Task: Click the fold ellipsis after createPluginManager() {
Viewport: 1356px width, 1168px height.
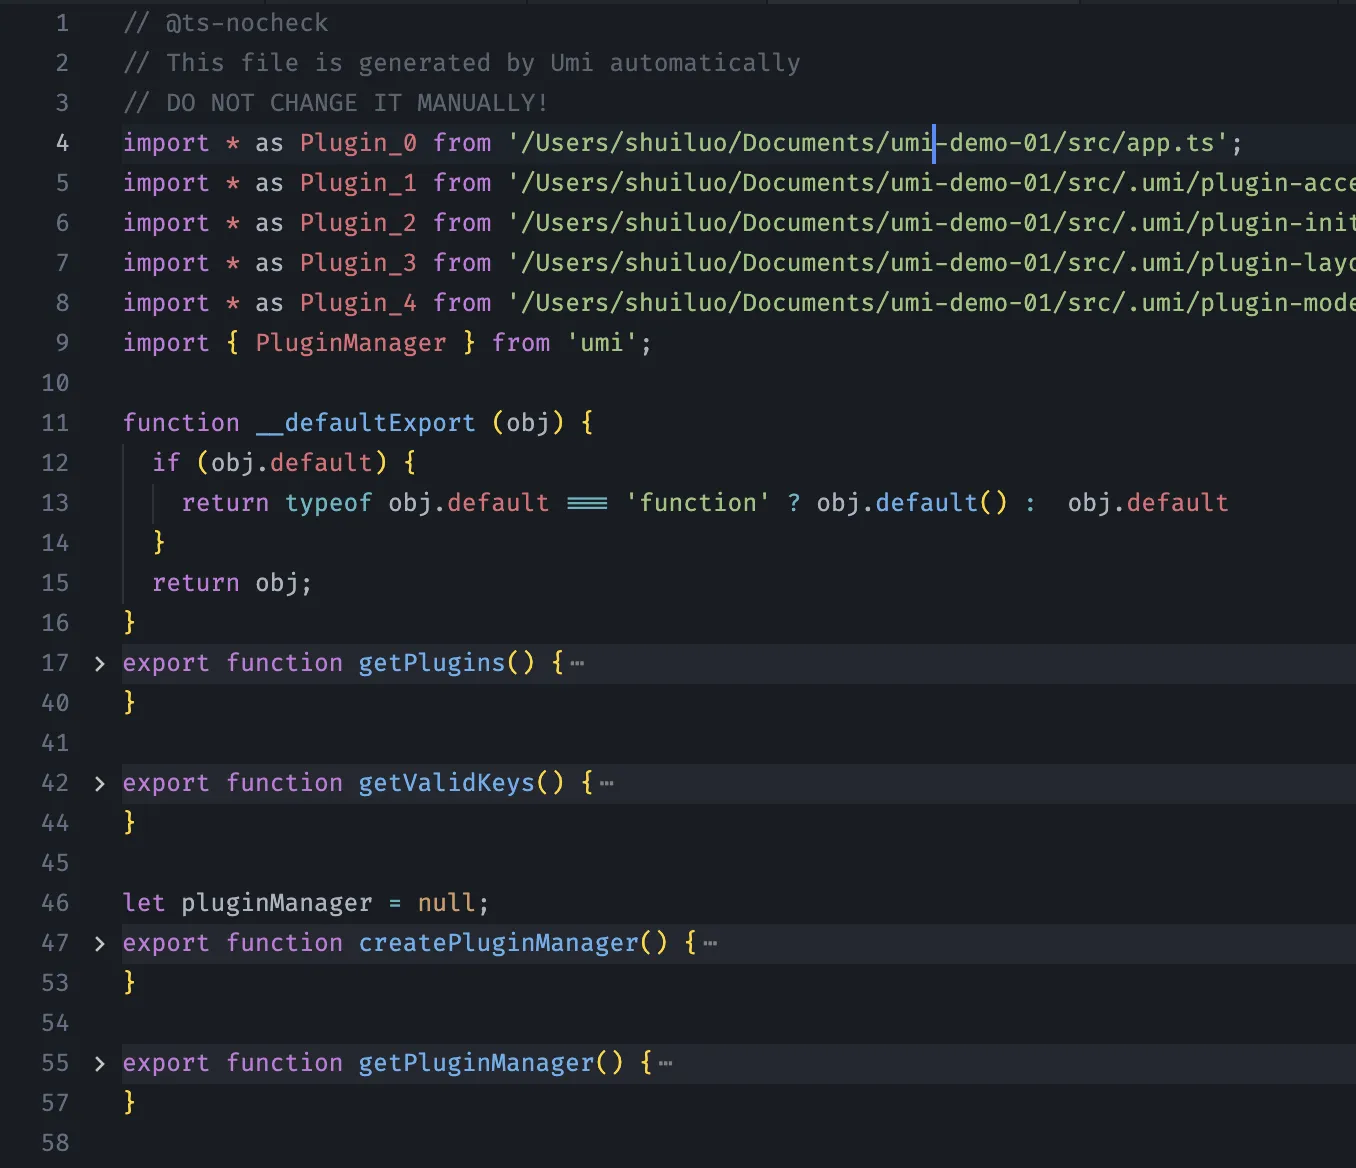Action: [x=710, y=944]
